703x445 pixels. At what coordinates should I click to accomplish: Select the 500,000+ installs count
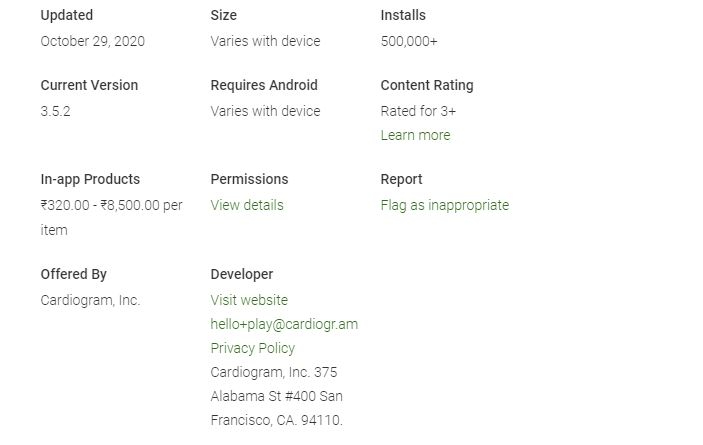coord(409,41)
